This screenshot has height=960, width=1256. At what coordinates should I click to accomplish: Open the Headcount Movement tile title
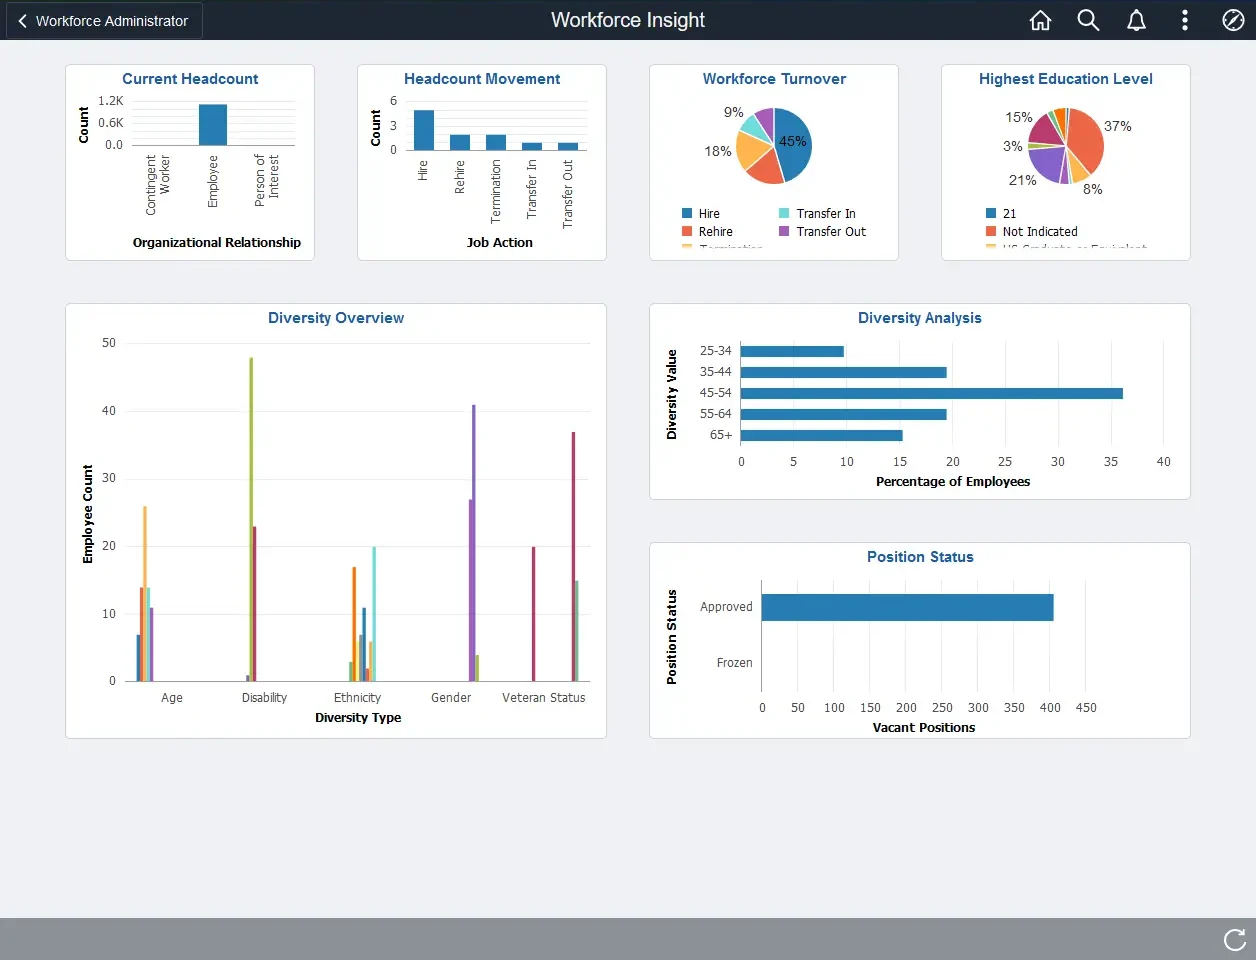(x=482, y=79)
